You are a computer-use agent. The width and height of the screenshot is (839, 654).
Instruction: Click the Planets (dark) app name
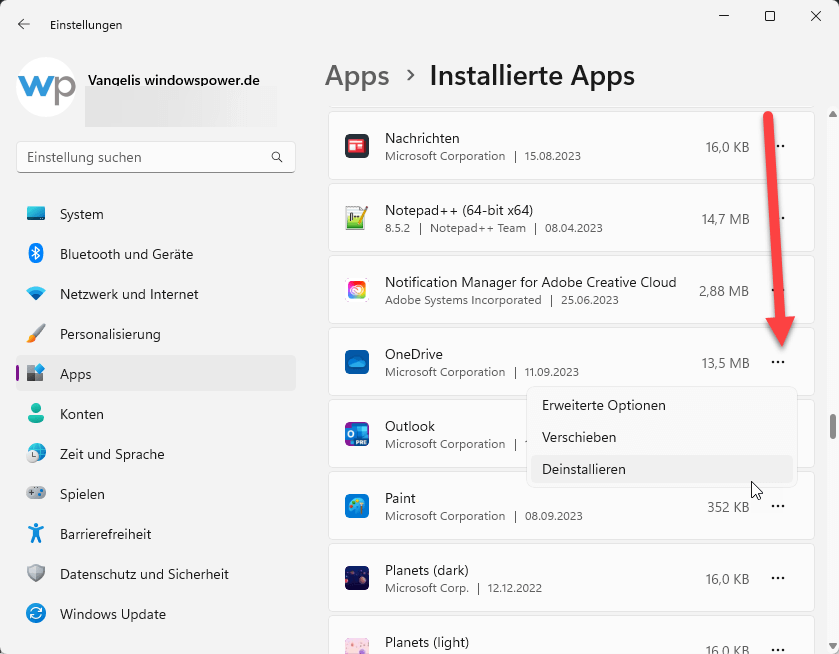click(x=427, y=571)
